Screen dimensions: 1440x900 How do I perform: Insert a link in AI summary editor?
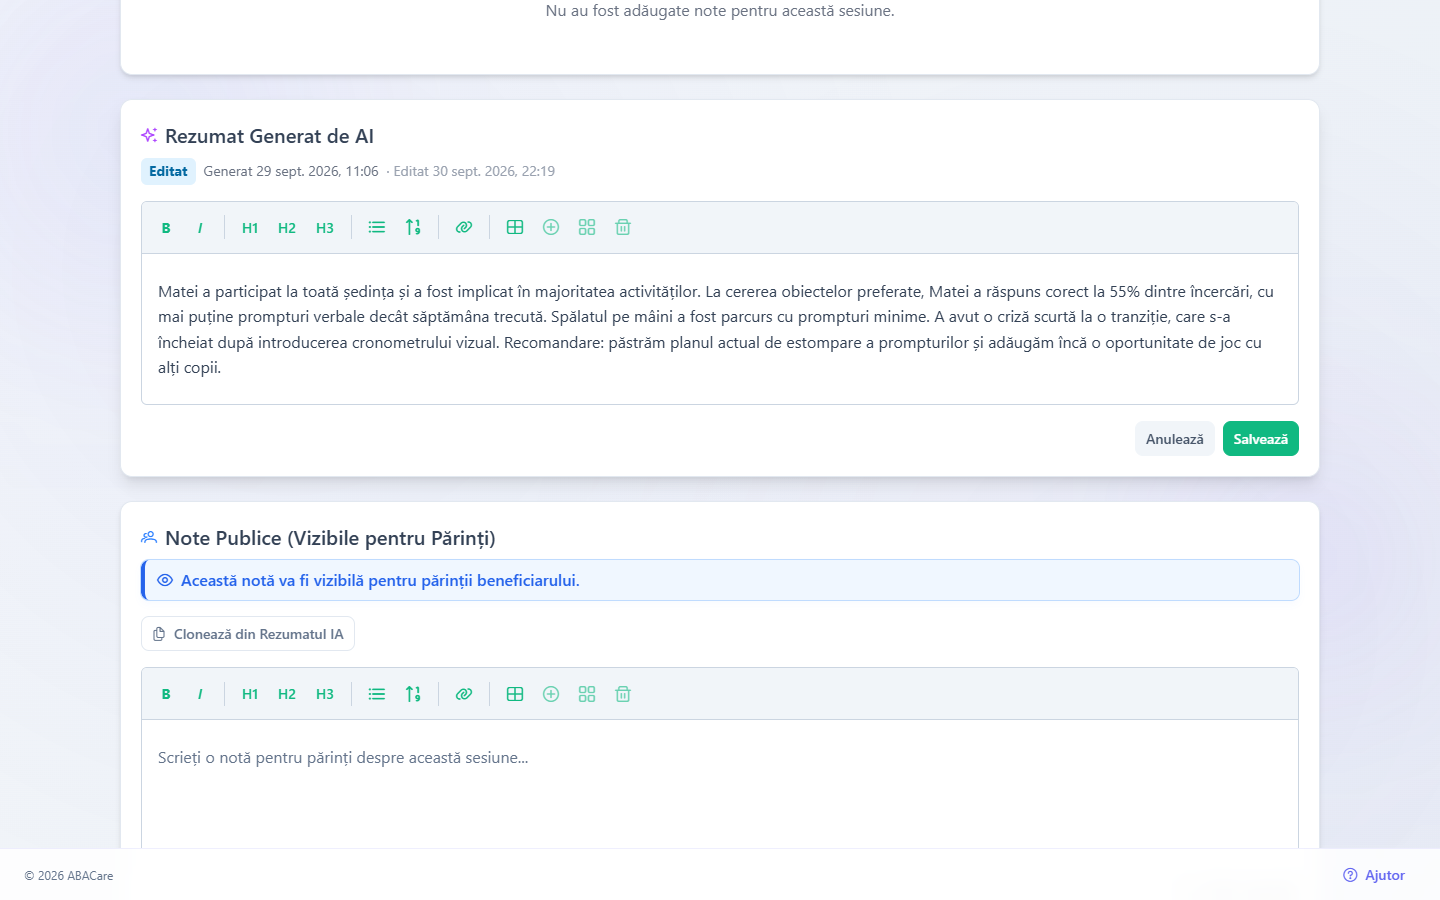464,228
